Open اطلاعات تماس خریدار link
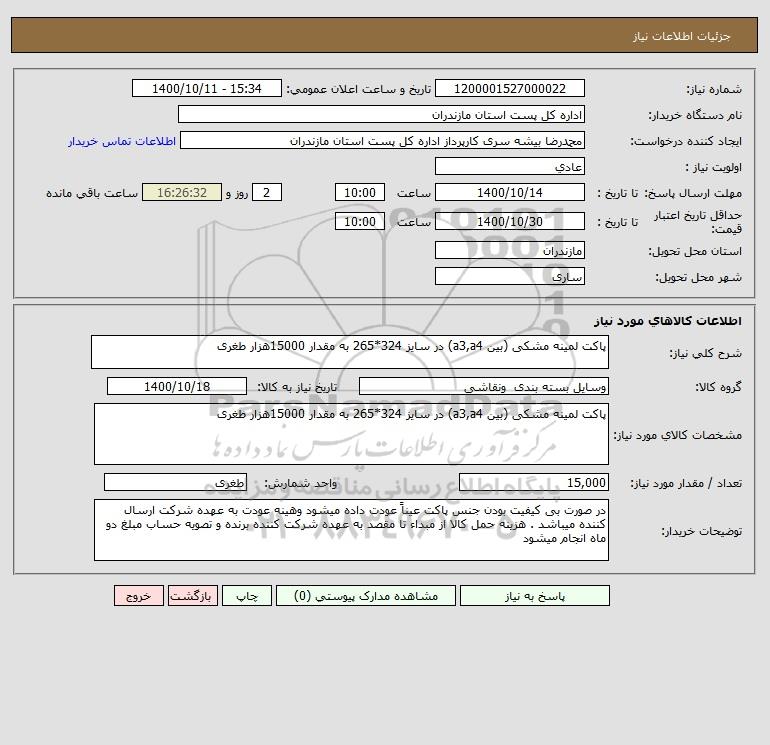The height and width of the screenshot is (745, 770). point(122,141)
